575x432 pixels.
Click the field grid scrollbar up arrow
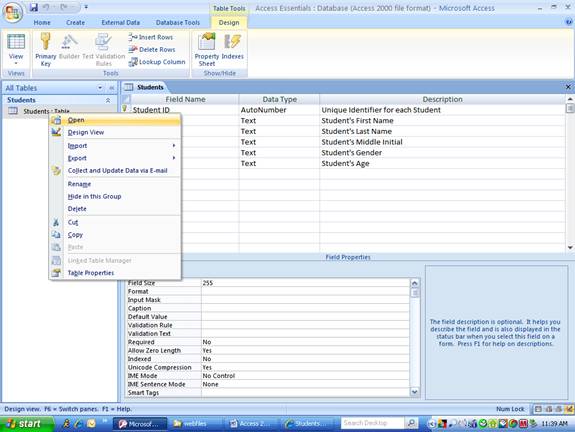[x=570, y=99]
